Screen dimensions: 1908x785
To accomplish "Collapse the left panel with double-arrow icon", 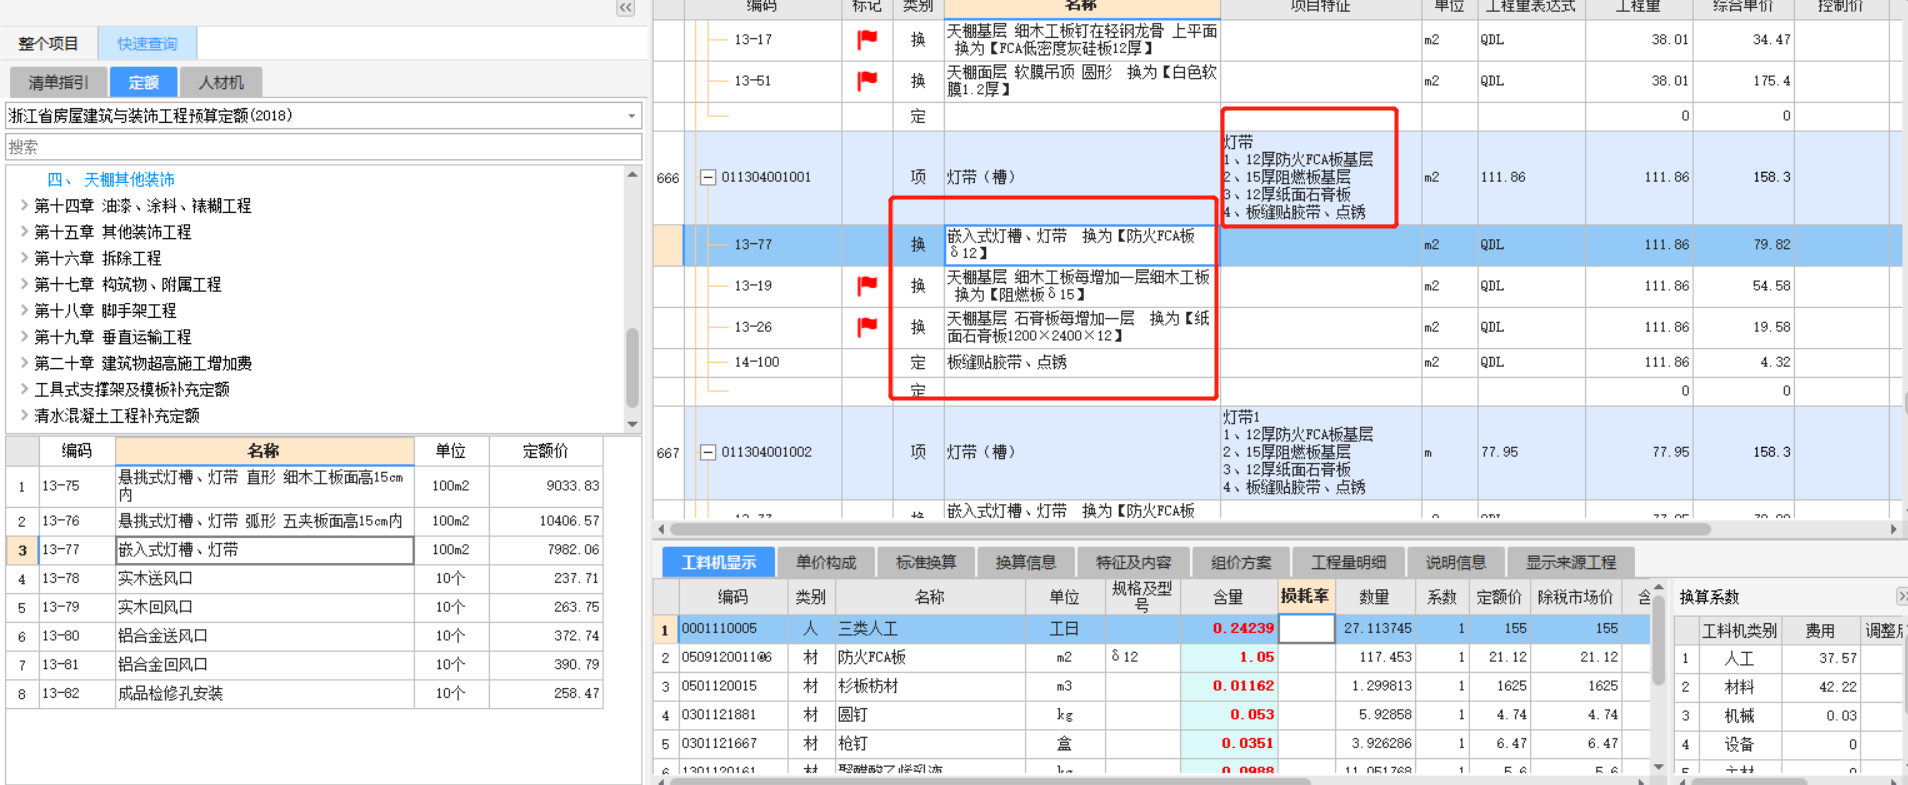I will coord(625,8).
